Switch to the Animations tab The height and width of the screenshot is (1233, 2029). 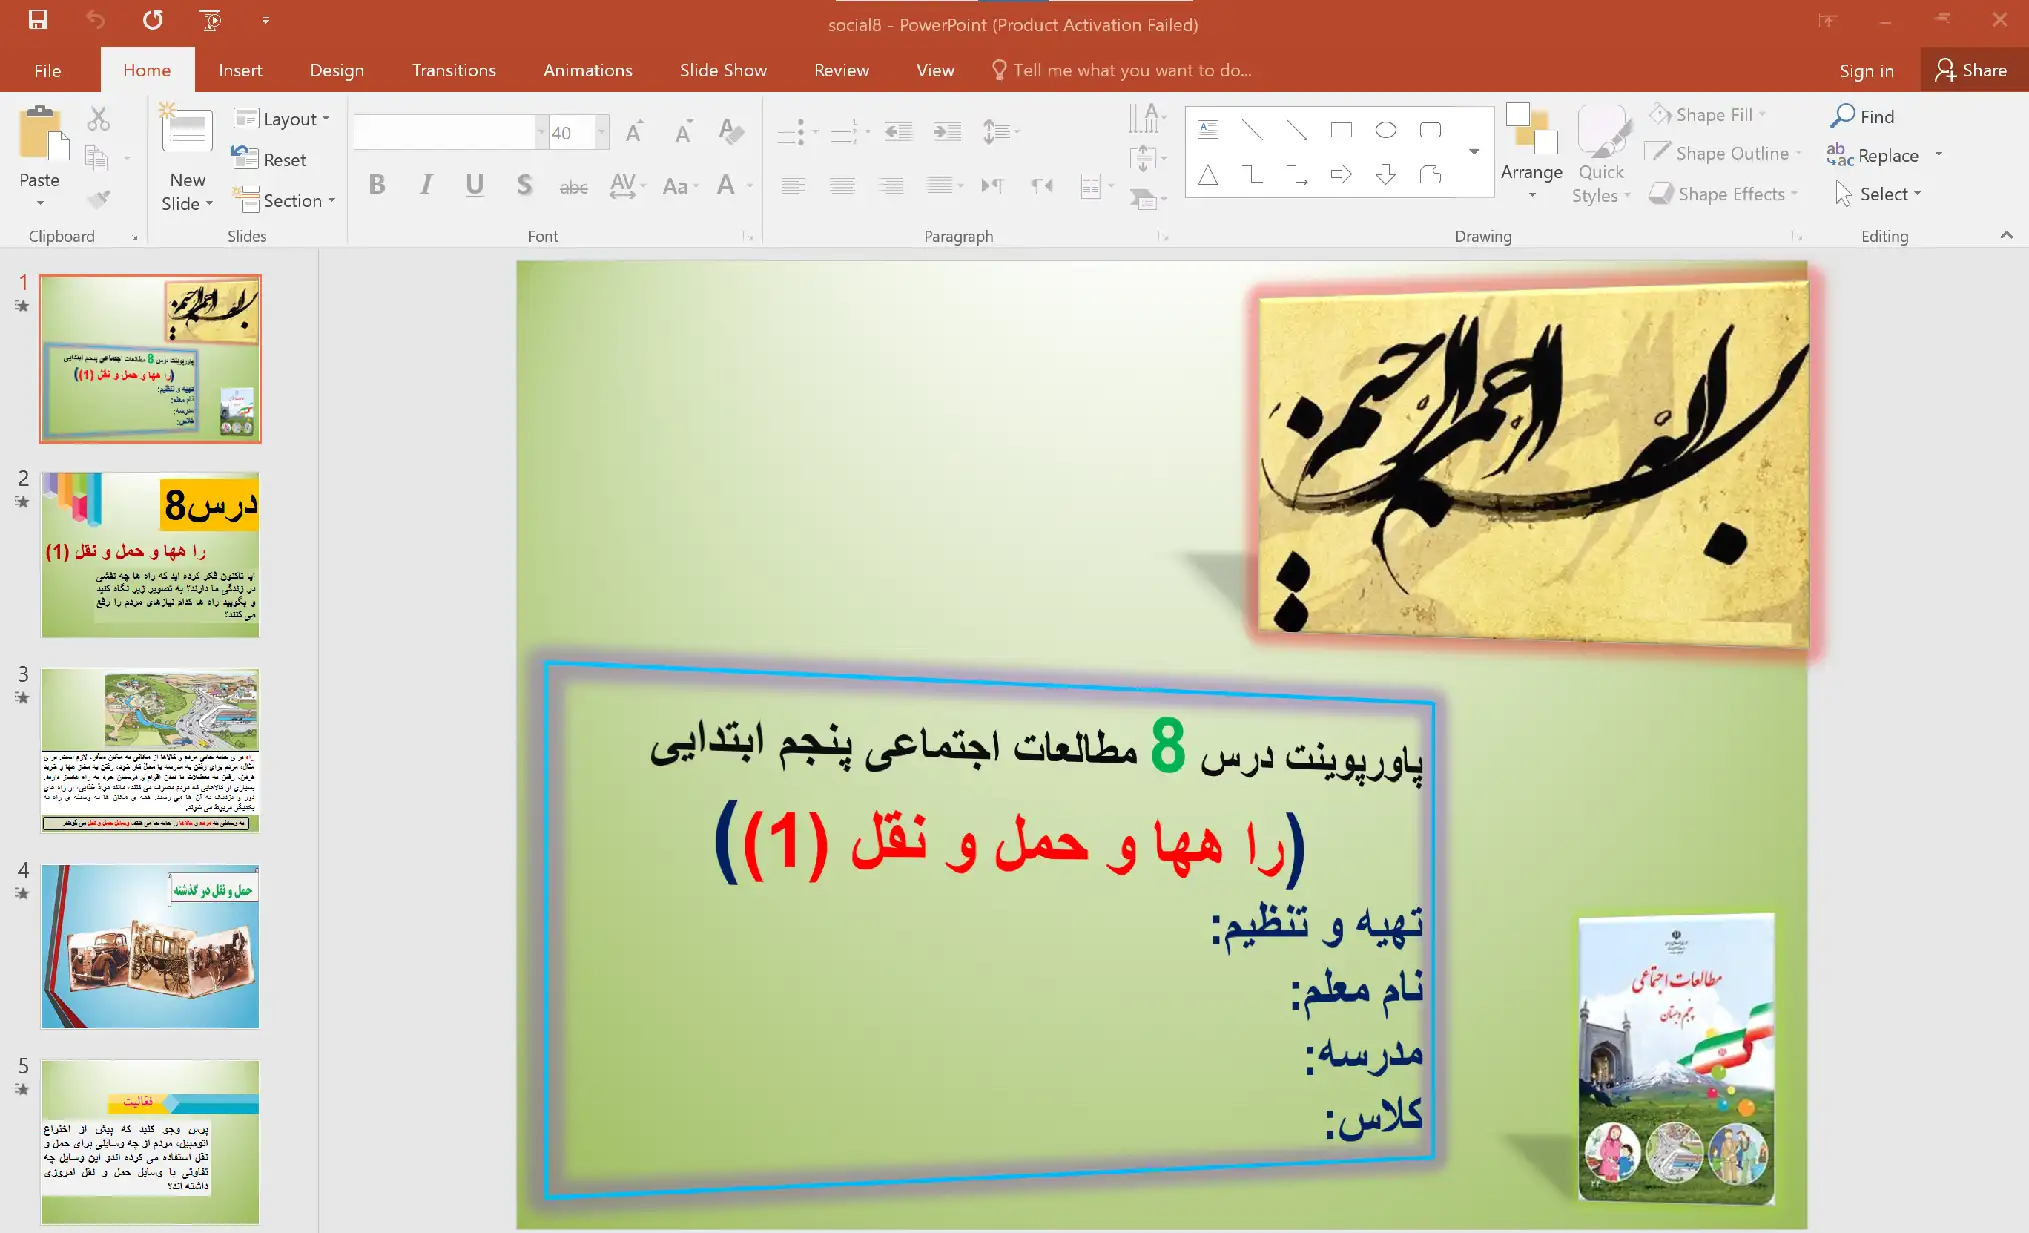pos(588,70)
